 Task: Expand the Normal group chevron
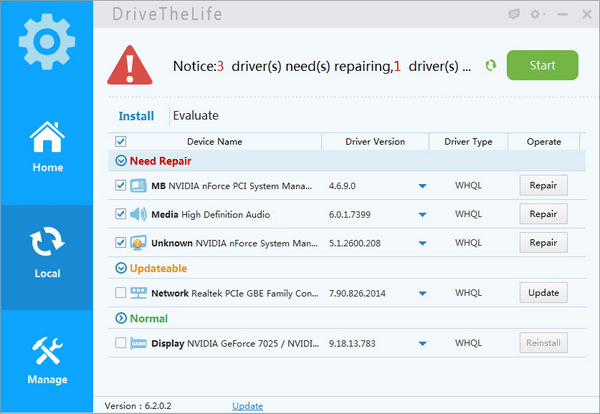pyautogui.click(x=121, y=318)
